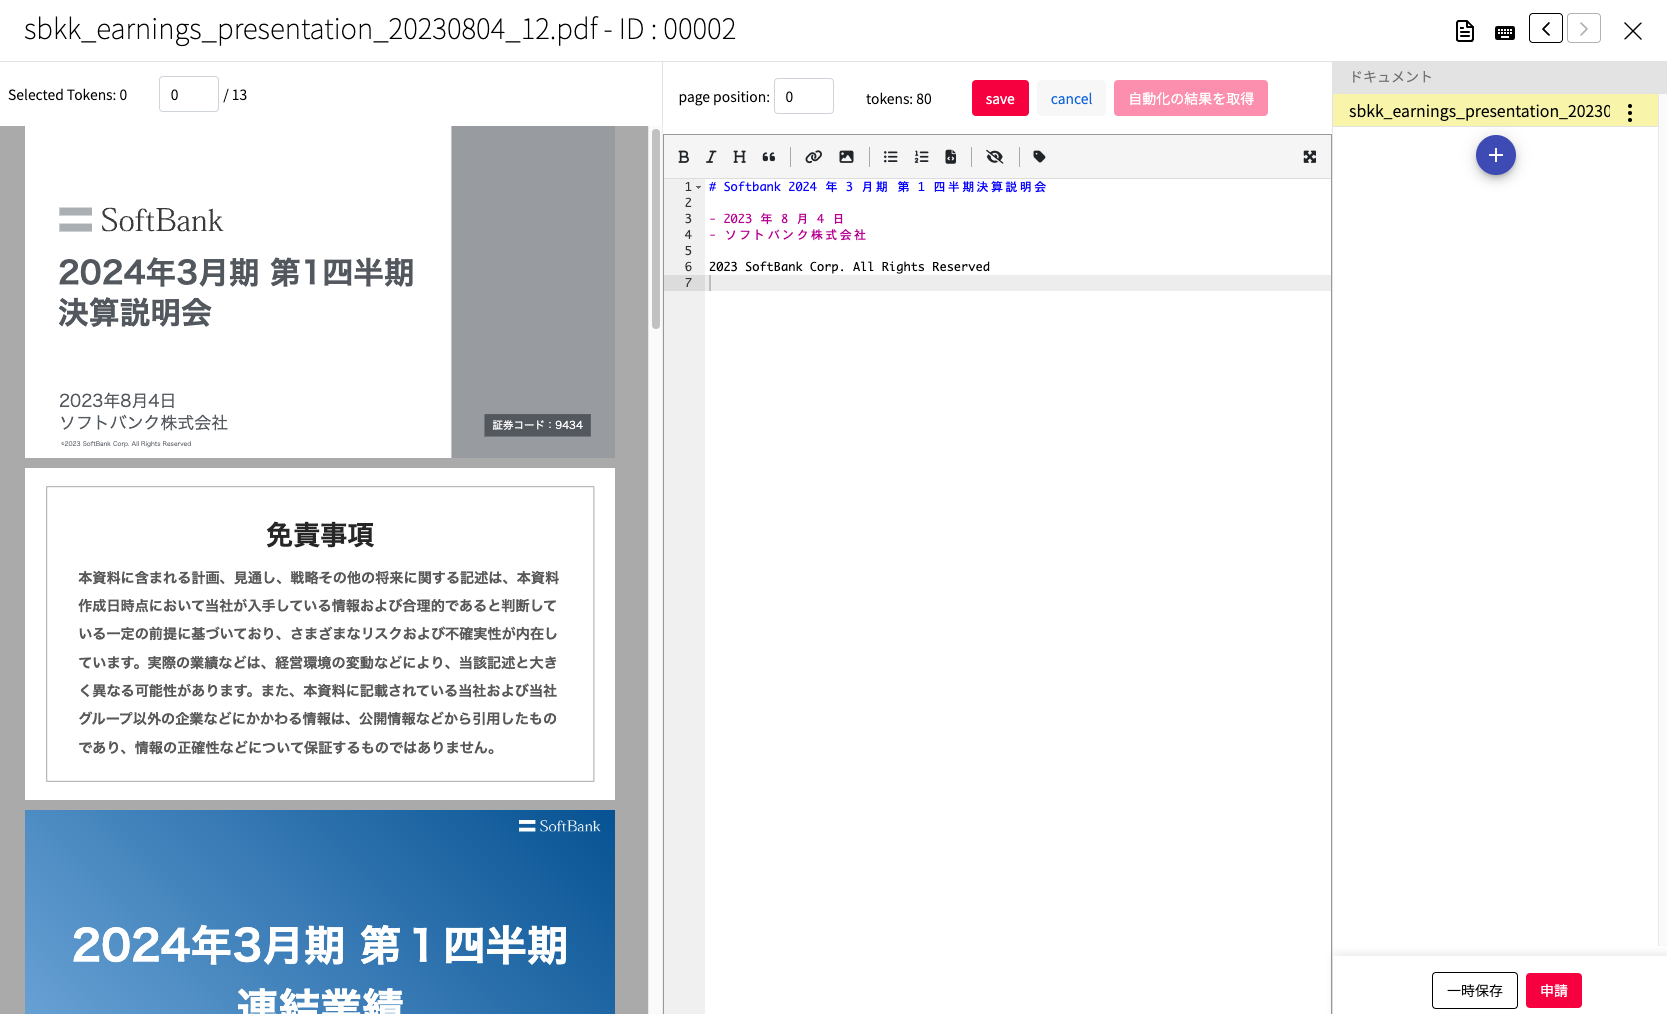Screen dimensions: 1667x1014
Task: Focus the page number field before / 13
Action: 189,94
